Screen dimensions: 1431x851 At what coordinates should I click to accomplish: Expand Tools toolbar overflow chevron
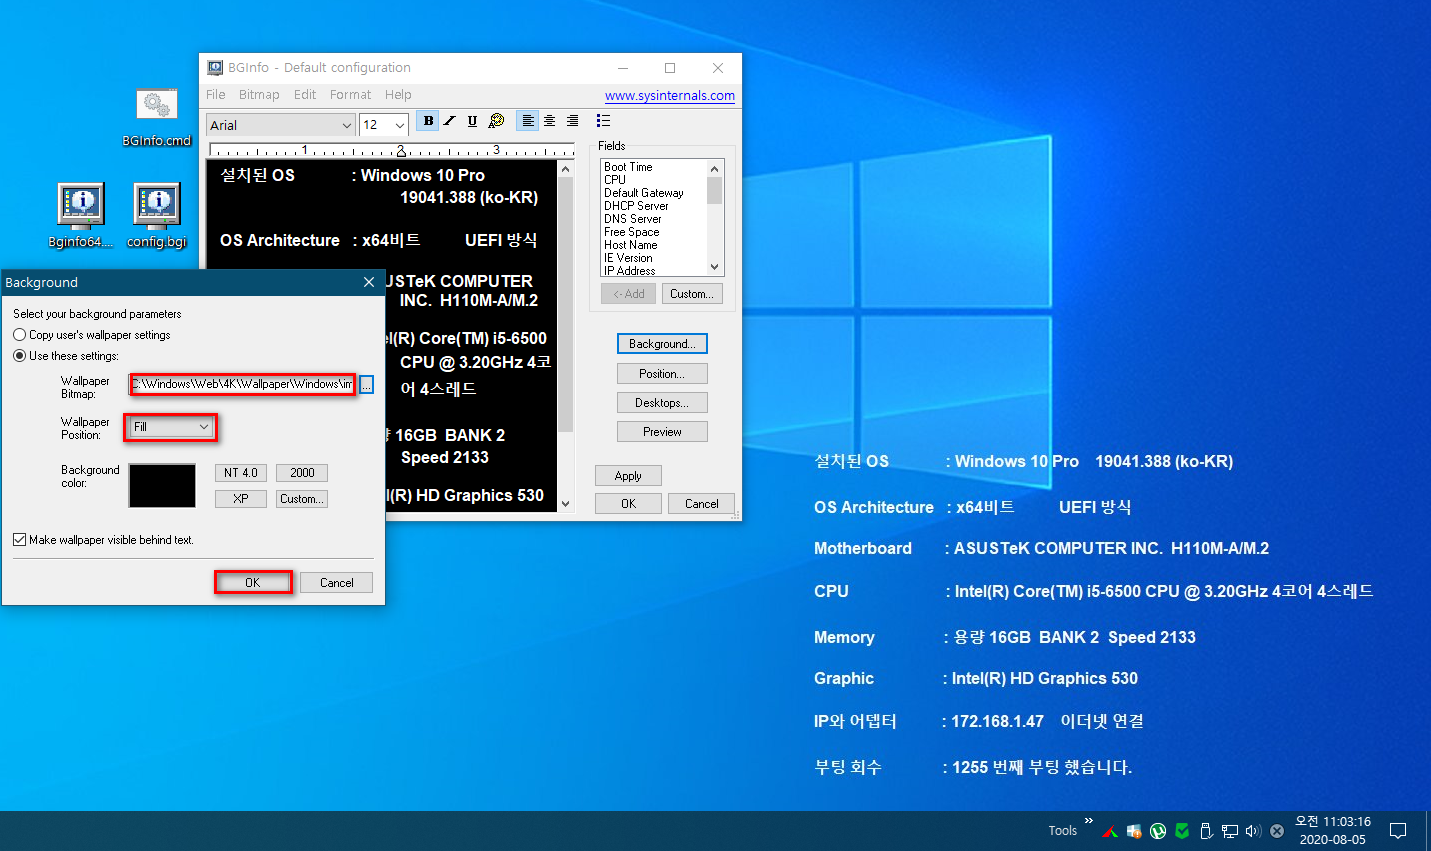coord(1088,822)
